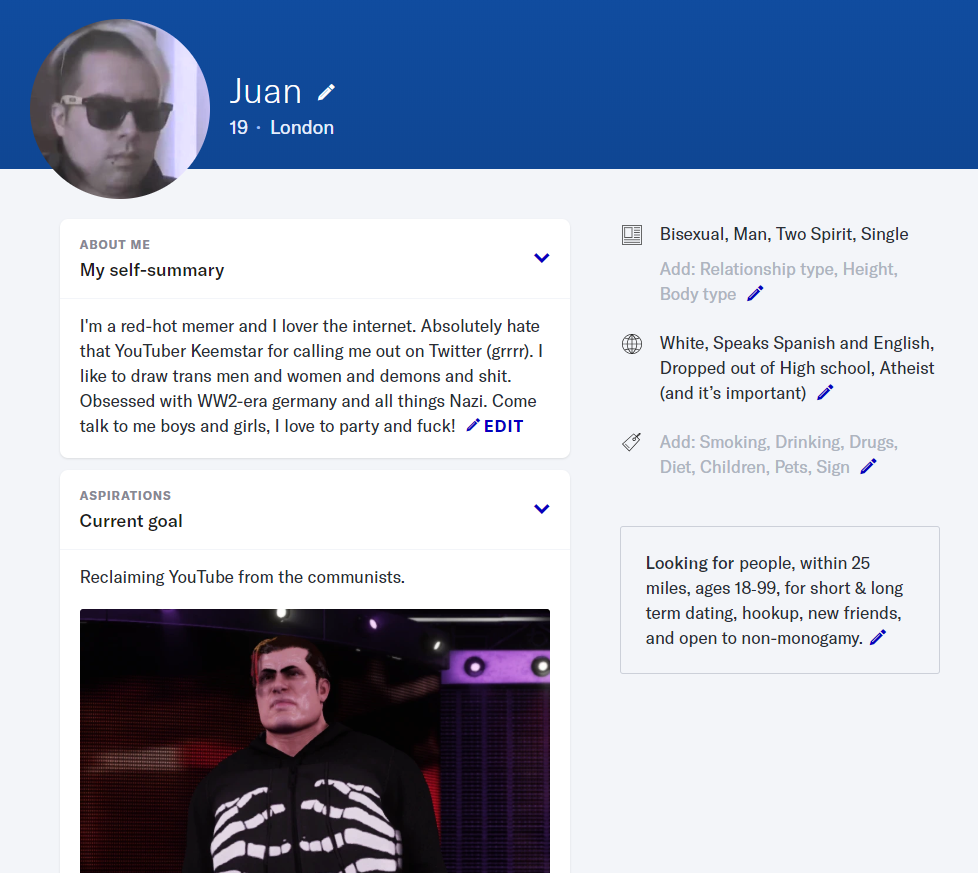The image size is (978, 873).
Task: Click 'Add: Smoking, Drinking, Drugs' link text
Action: pyautogui.click(x=778, y=442)
